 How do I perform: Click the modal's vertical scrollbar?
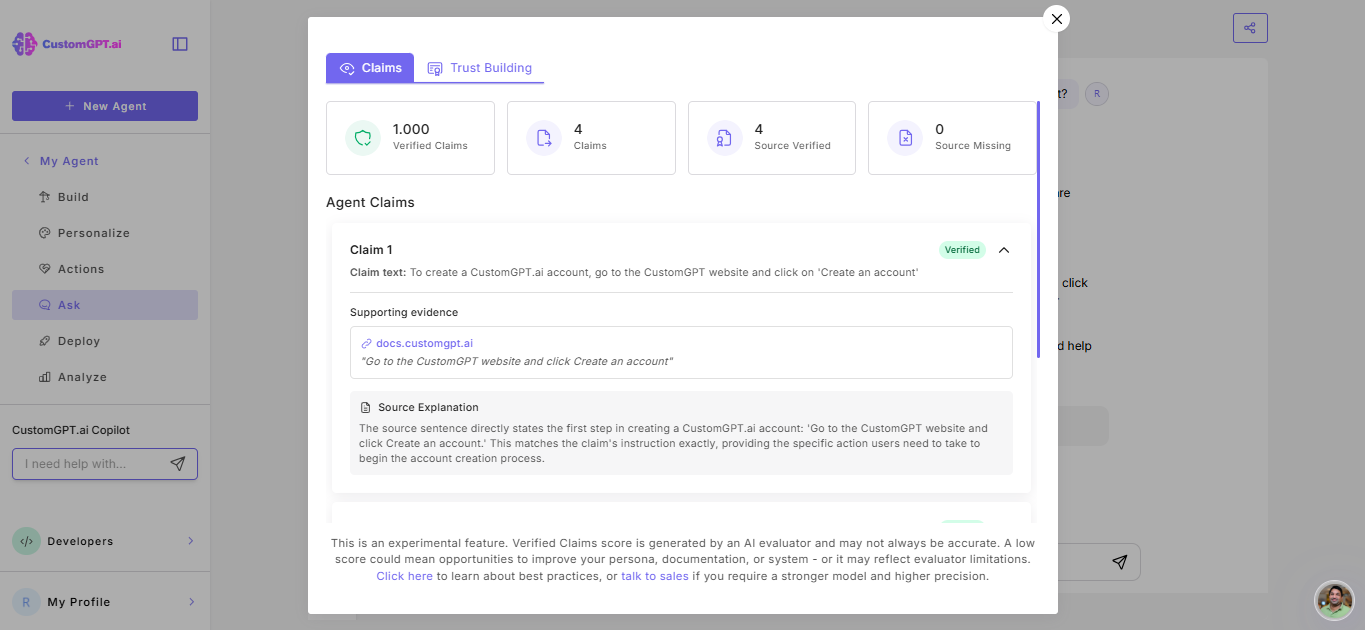pos(1038,229)
